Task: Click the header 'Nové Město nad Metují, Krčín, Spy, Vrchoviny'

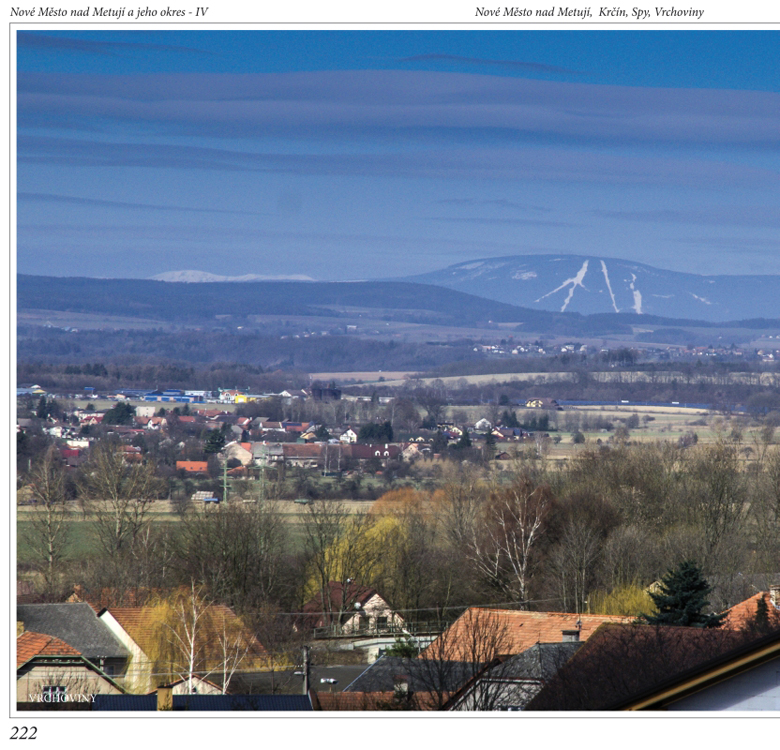Action: [x=589, y=12]
